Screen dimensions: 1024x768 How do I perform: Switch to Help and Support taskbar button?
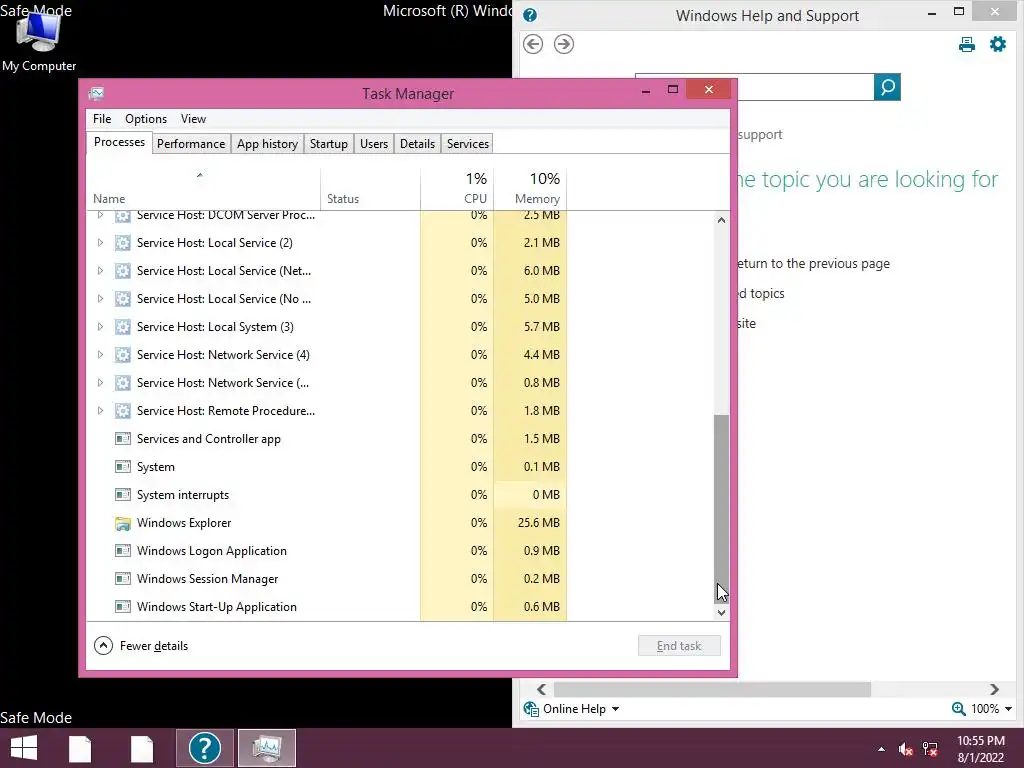[x=204, y=748]
